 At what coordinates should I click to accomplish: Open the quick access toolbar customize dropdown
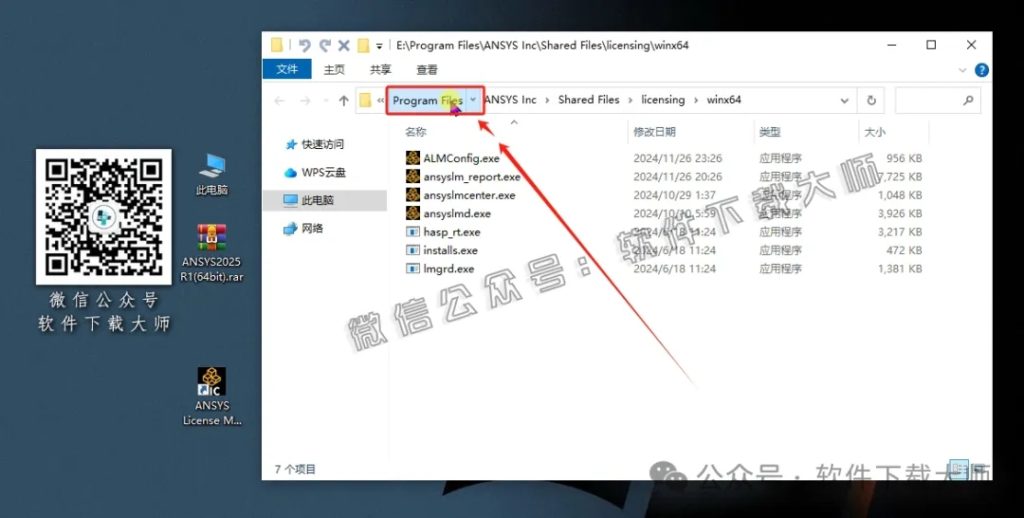point(379,46)
